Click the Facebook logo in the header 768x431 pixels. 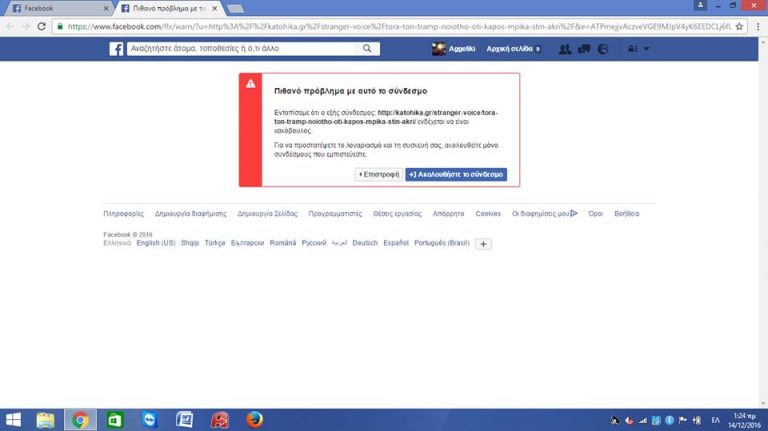coord(116,48)
